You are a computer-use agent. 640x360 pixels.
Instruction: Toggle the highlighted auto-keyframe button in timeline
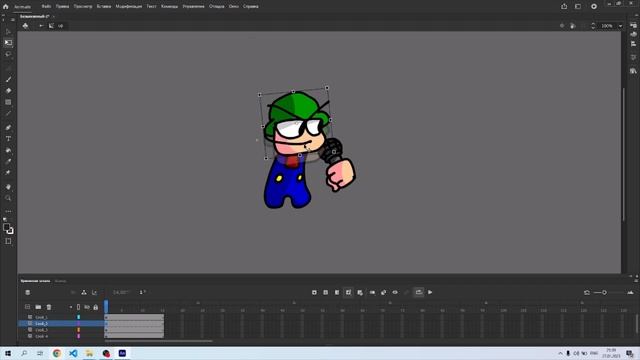coord(348,292)
